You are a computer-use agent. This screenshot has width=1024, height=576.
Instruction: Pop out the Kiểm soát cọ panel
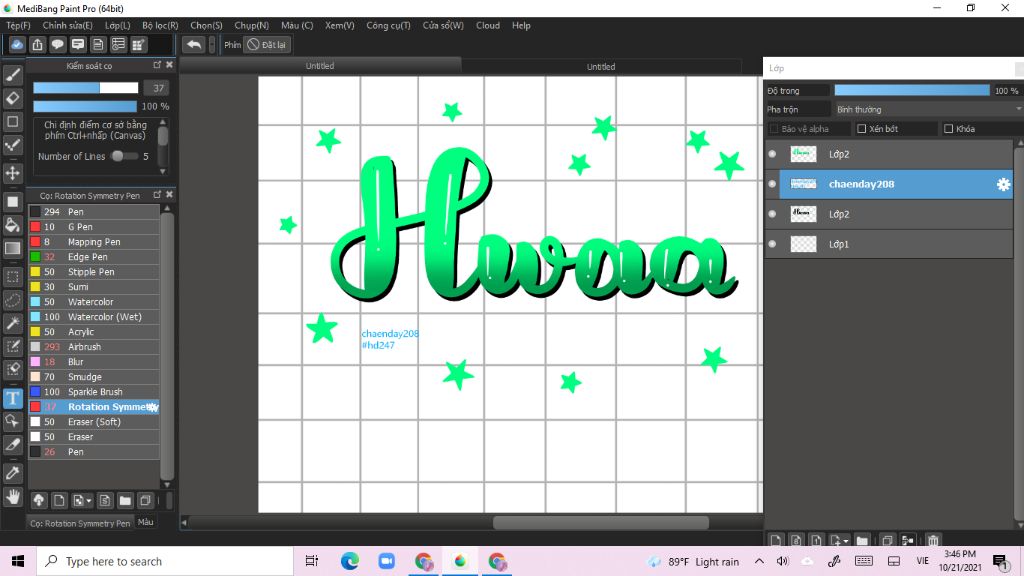[x=157, y=65]
